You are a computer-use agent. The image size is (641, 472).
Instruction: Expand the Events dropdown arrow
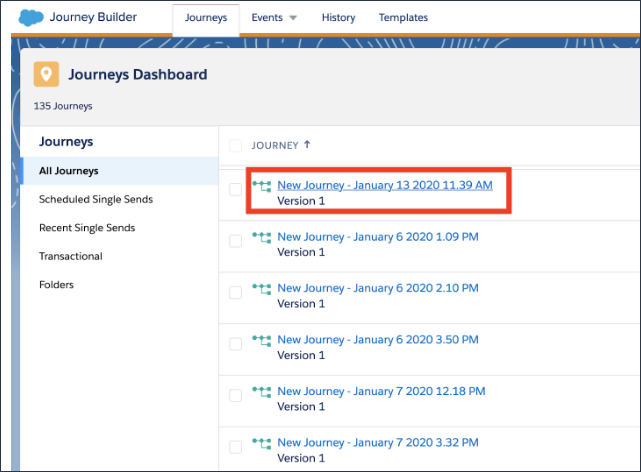point(293,18)
